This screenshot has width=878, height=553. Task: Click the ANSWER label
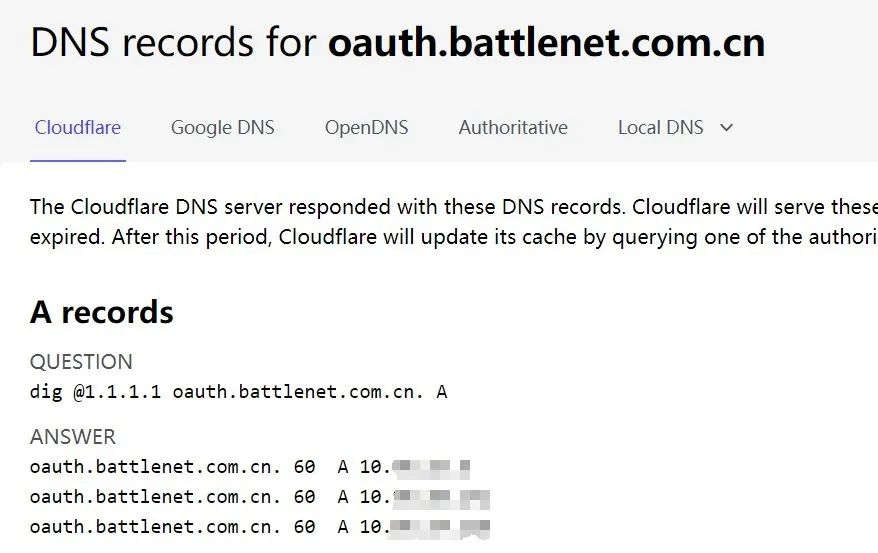pos(73,437)
